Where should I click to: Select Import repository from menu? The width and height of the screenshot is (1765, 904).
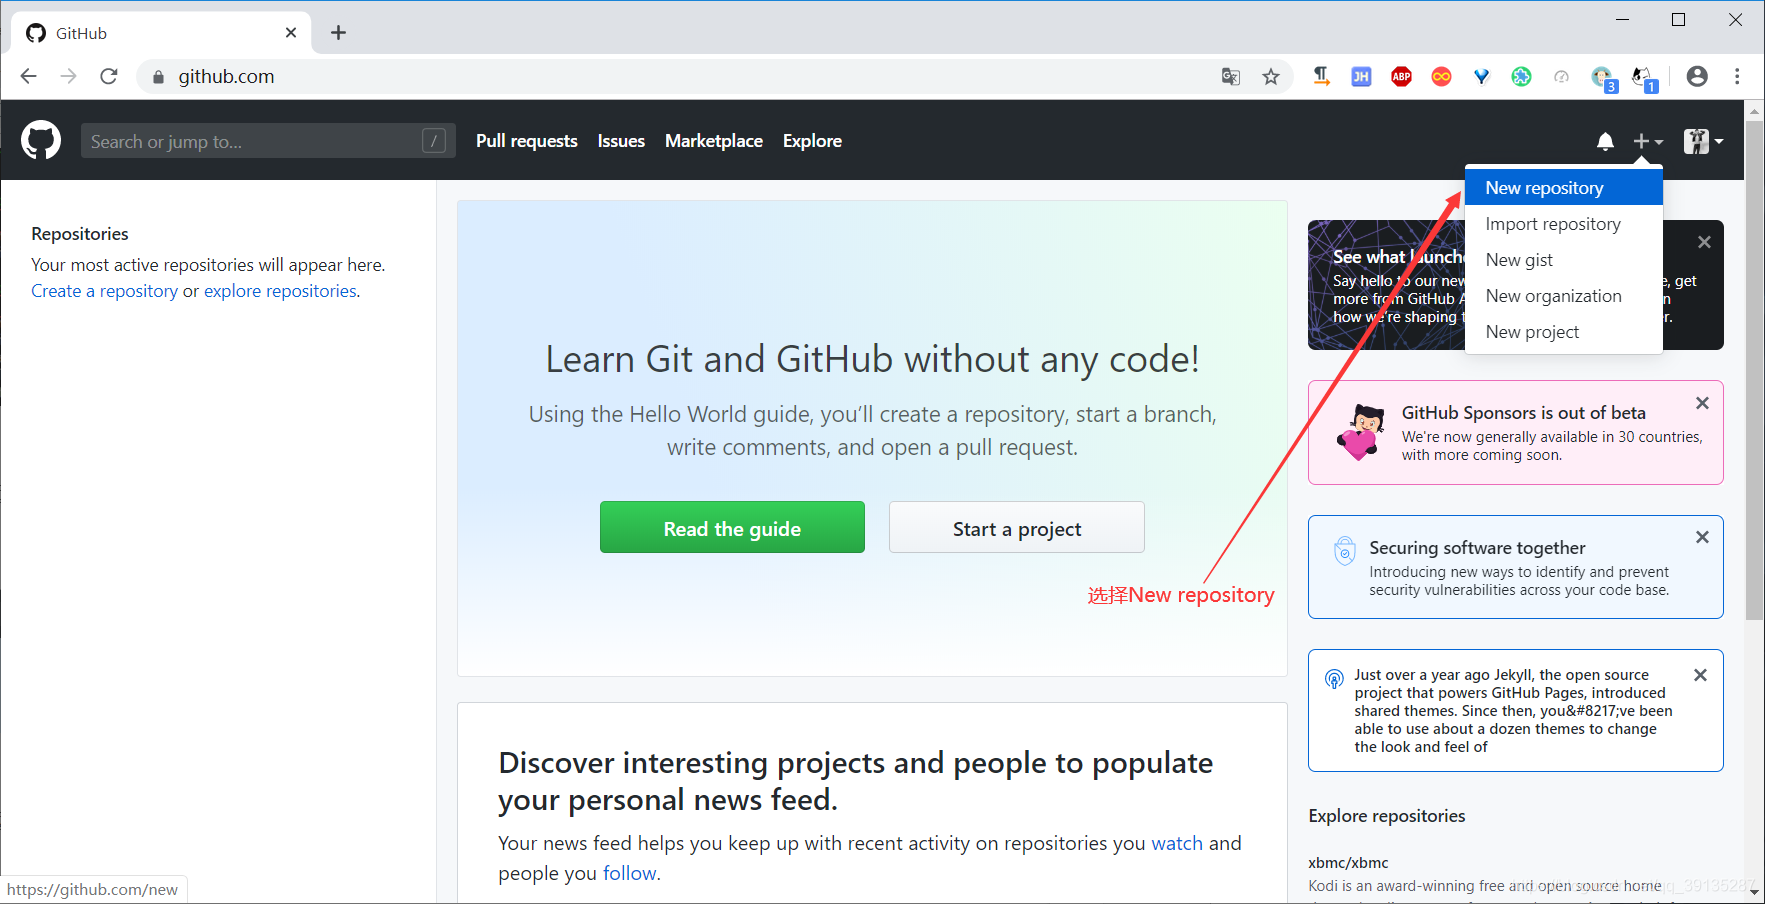pyautogui.click(x=1563, y=224)
